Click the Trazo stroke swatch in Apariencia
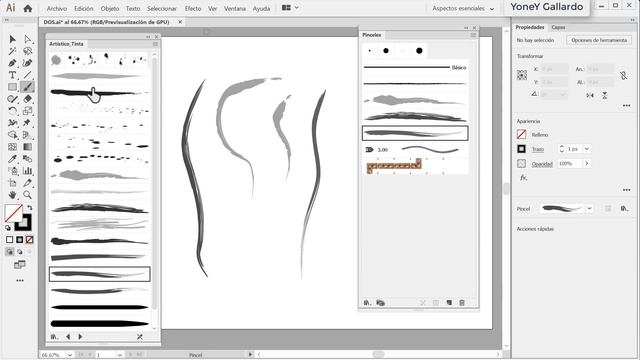This screenshot has width=640, height=360. (x=521, y=149)
